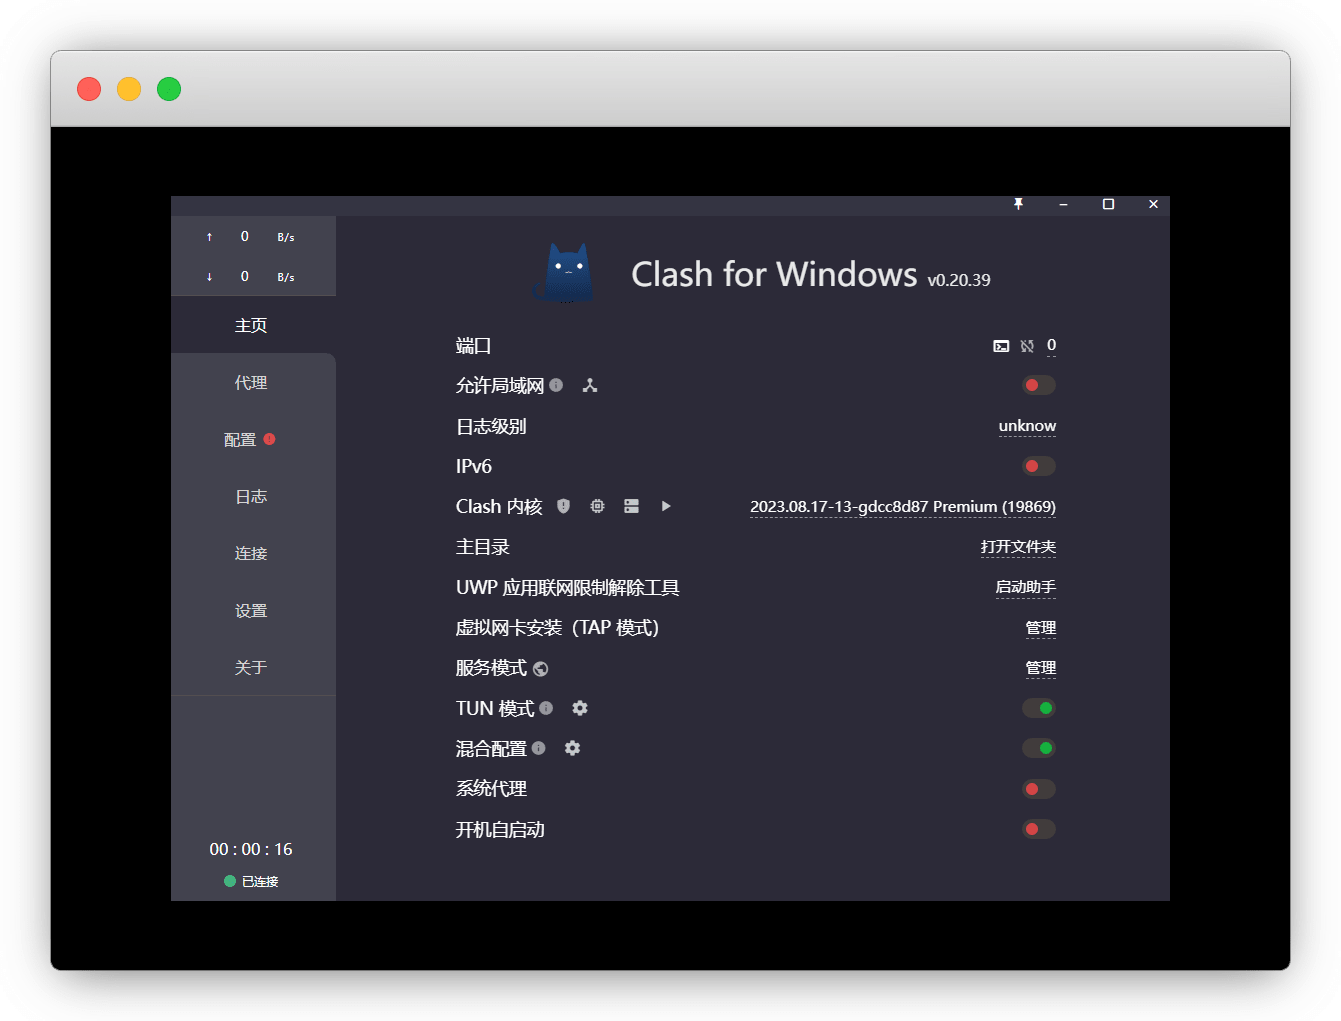1341x1021 pixels.
Task: Disable the 混合配置 switch
Action: click(x=1039, y=748)
